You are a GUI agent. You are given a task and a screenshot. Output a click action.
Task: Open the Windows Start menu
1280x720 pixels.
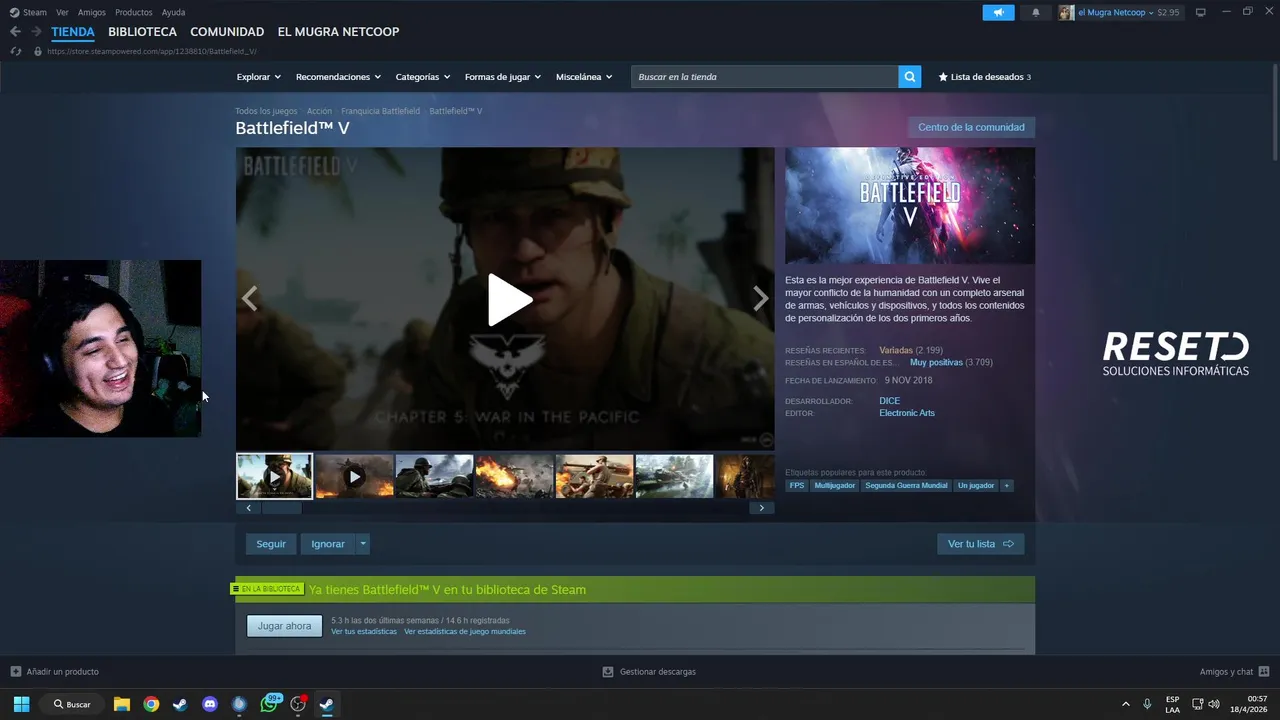click(x=21, y=704)
